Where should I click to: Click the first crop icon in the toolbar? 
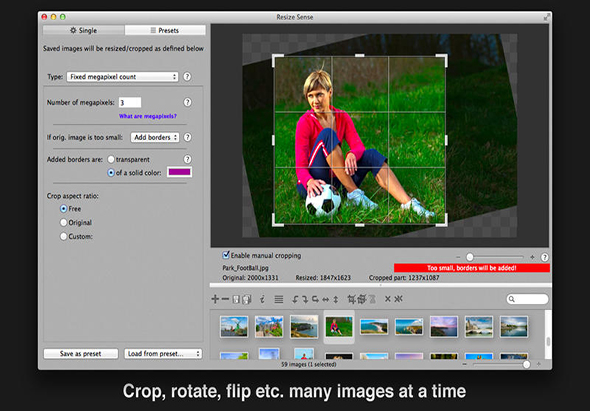point(351,299)
